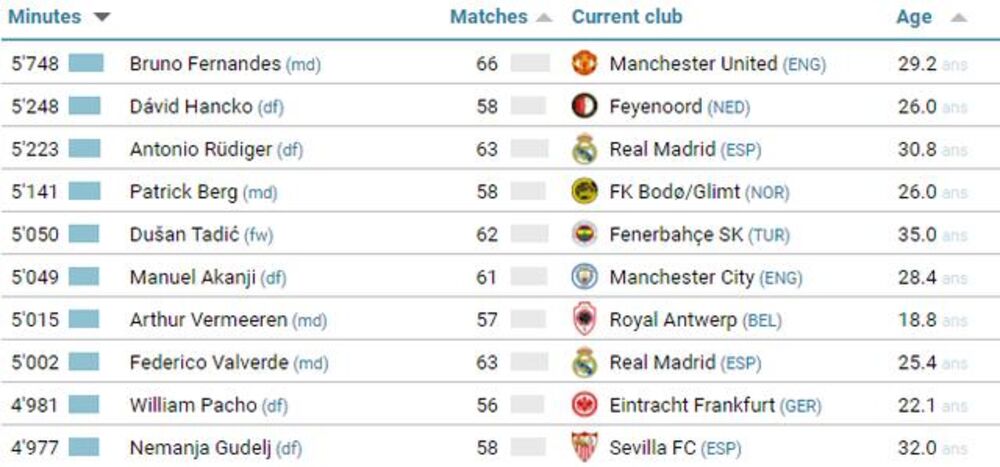Open Bruno Fernandes player link
This screenshot has width=1000, height=467.
[205, 64]
